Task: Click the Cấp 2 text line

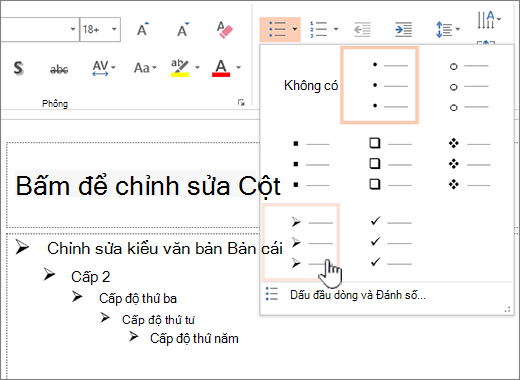Action: (x=90, y=277)
